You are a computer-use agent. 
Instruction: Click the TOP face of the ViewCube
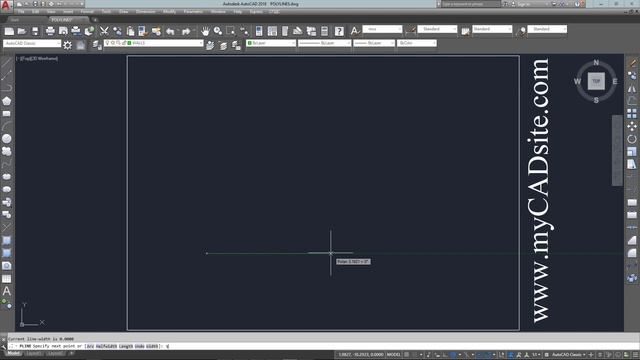click(596, 81)
